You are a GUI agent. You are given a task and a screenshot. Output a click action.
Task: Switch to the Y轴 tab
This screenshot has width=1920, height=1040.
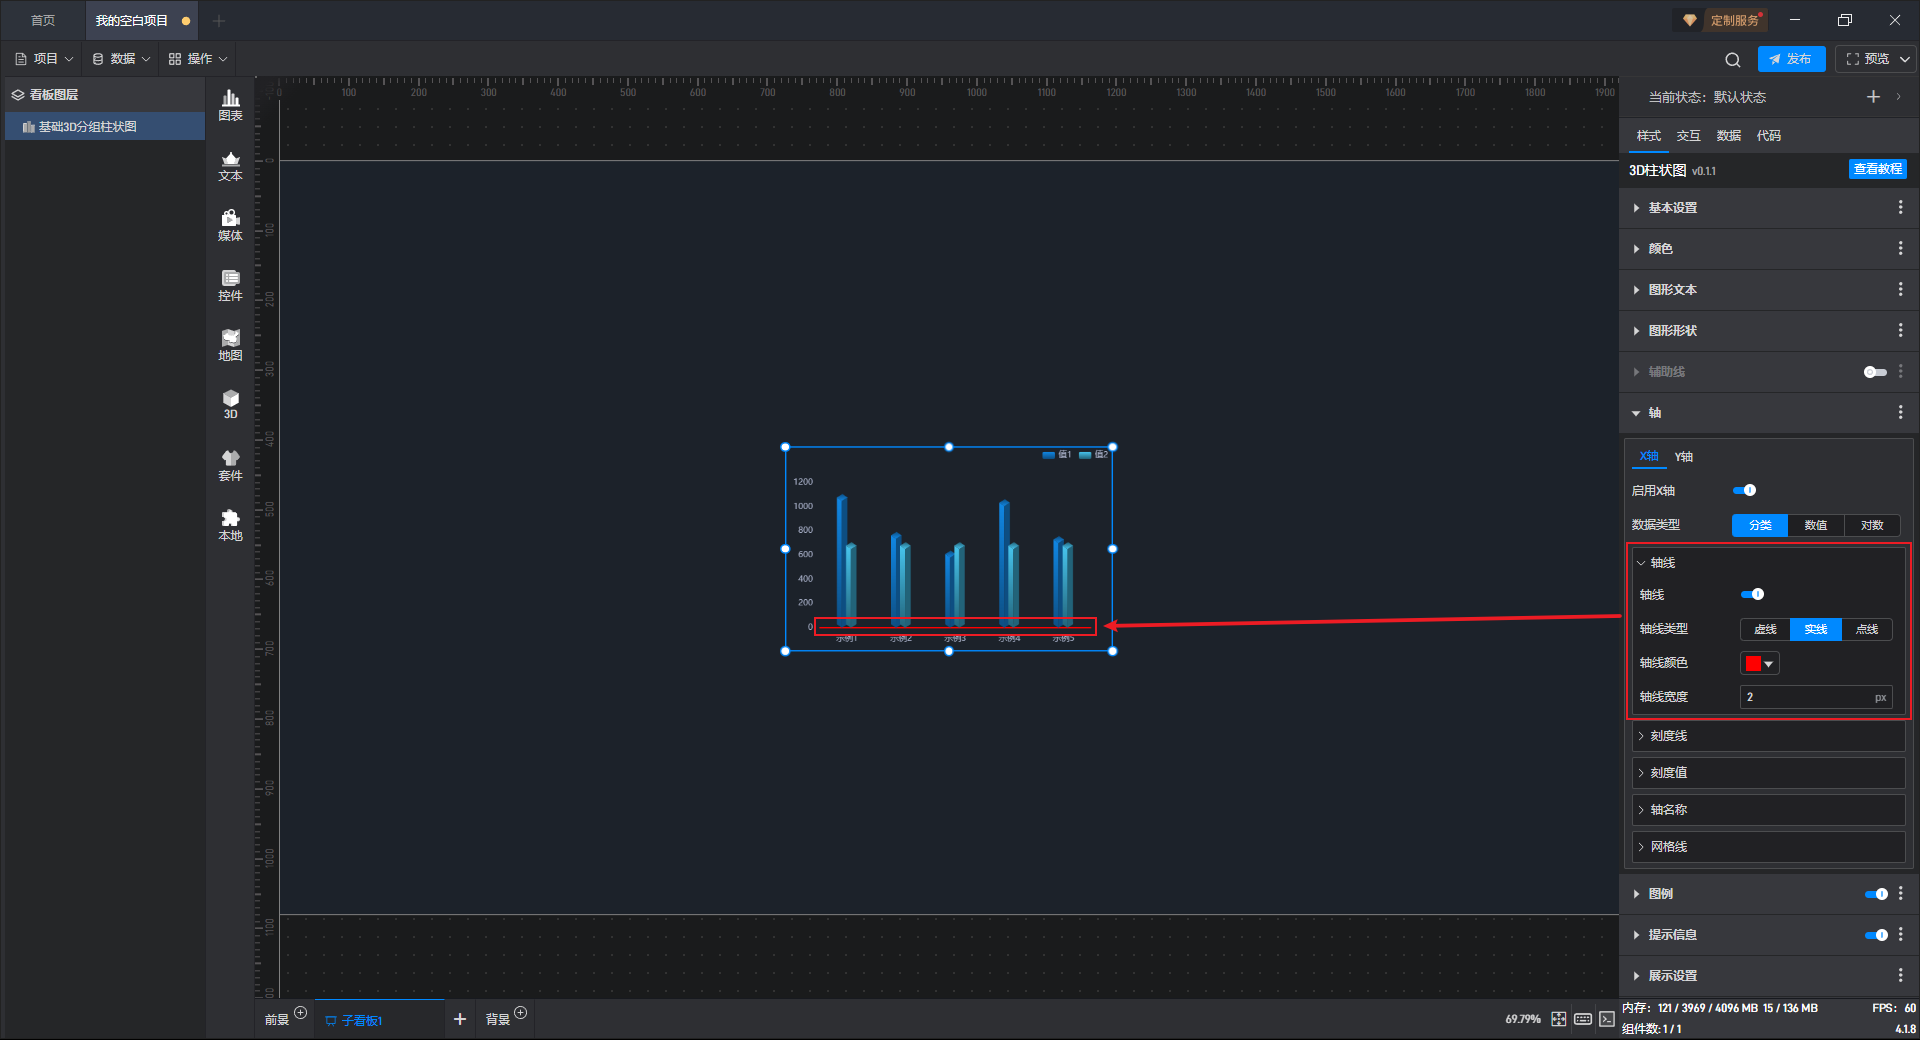tap(1684, 457)
